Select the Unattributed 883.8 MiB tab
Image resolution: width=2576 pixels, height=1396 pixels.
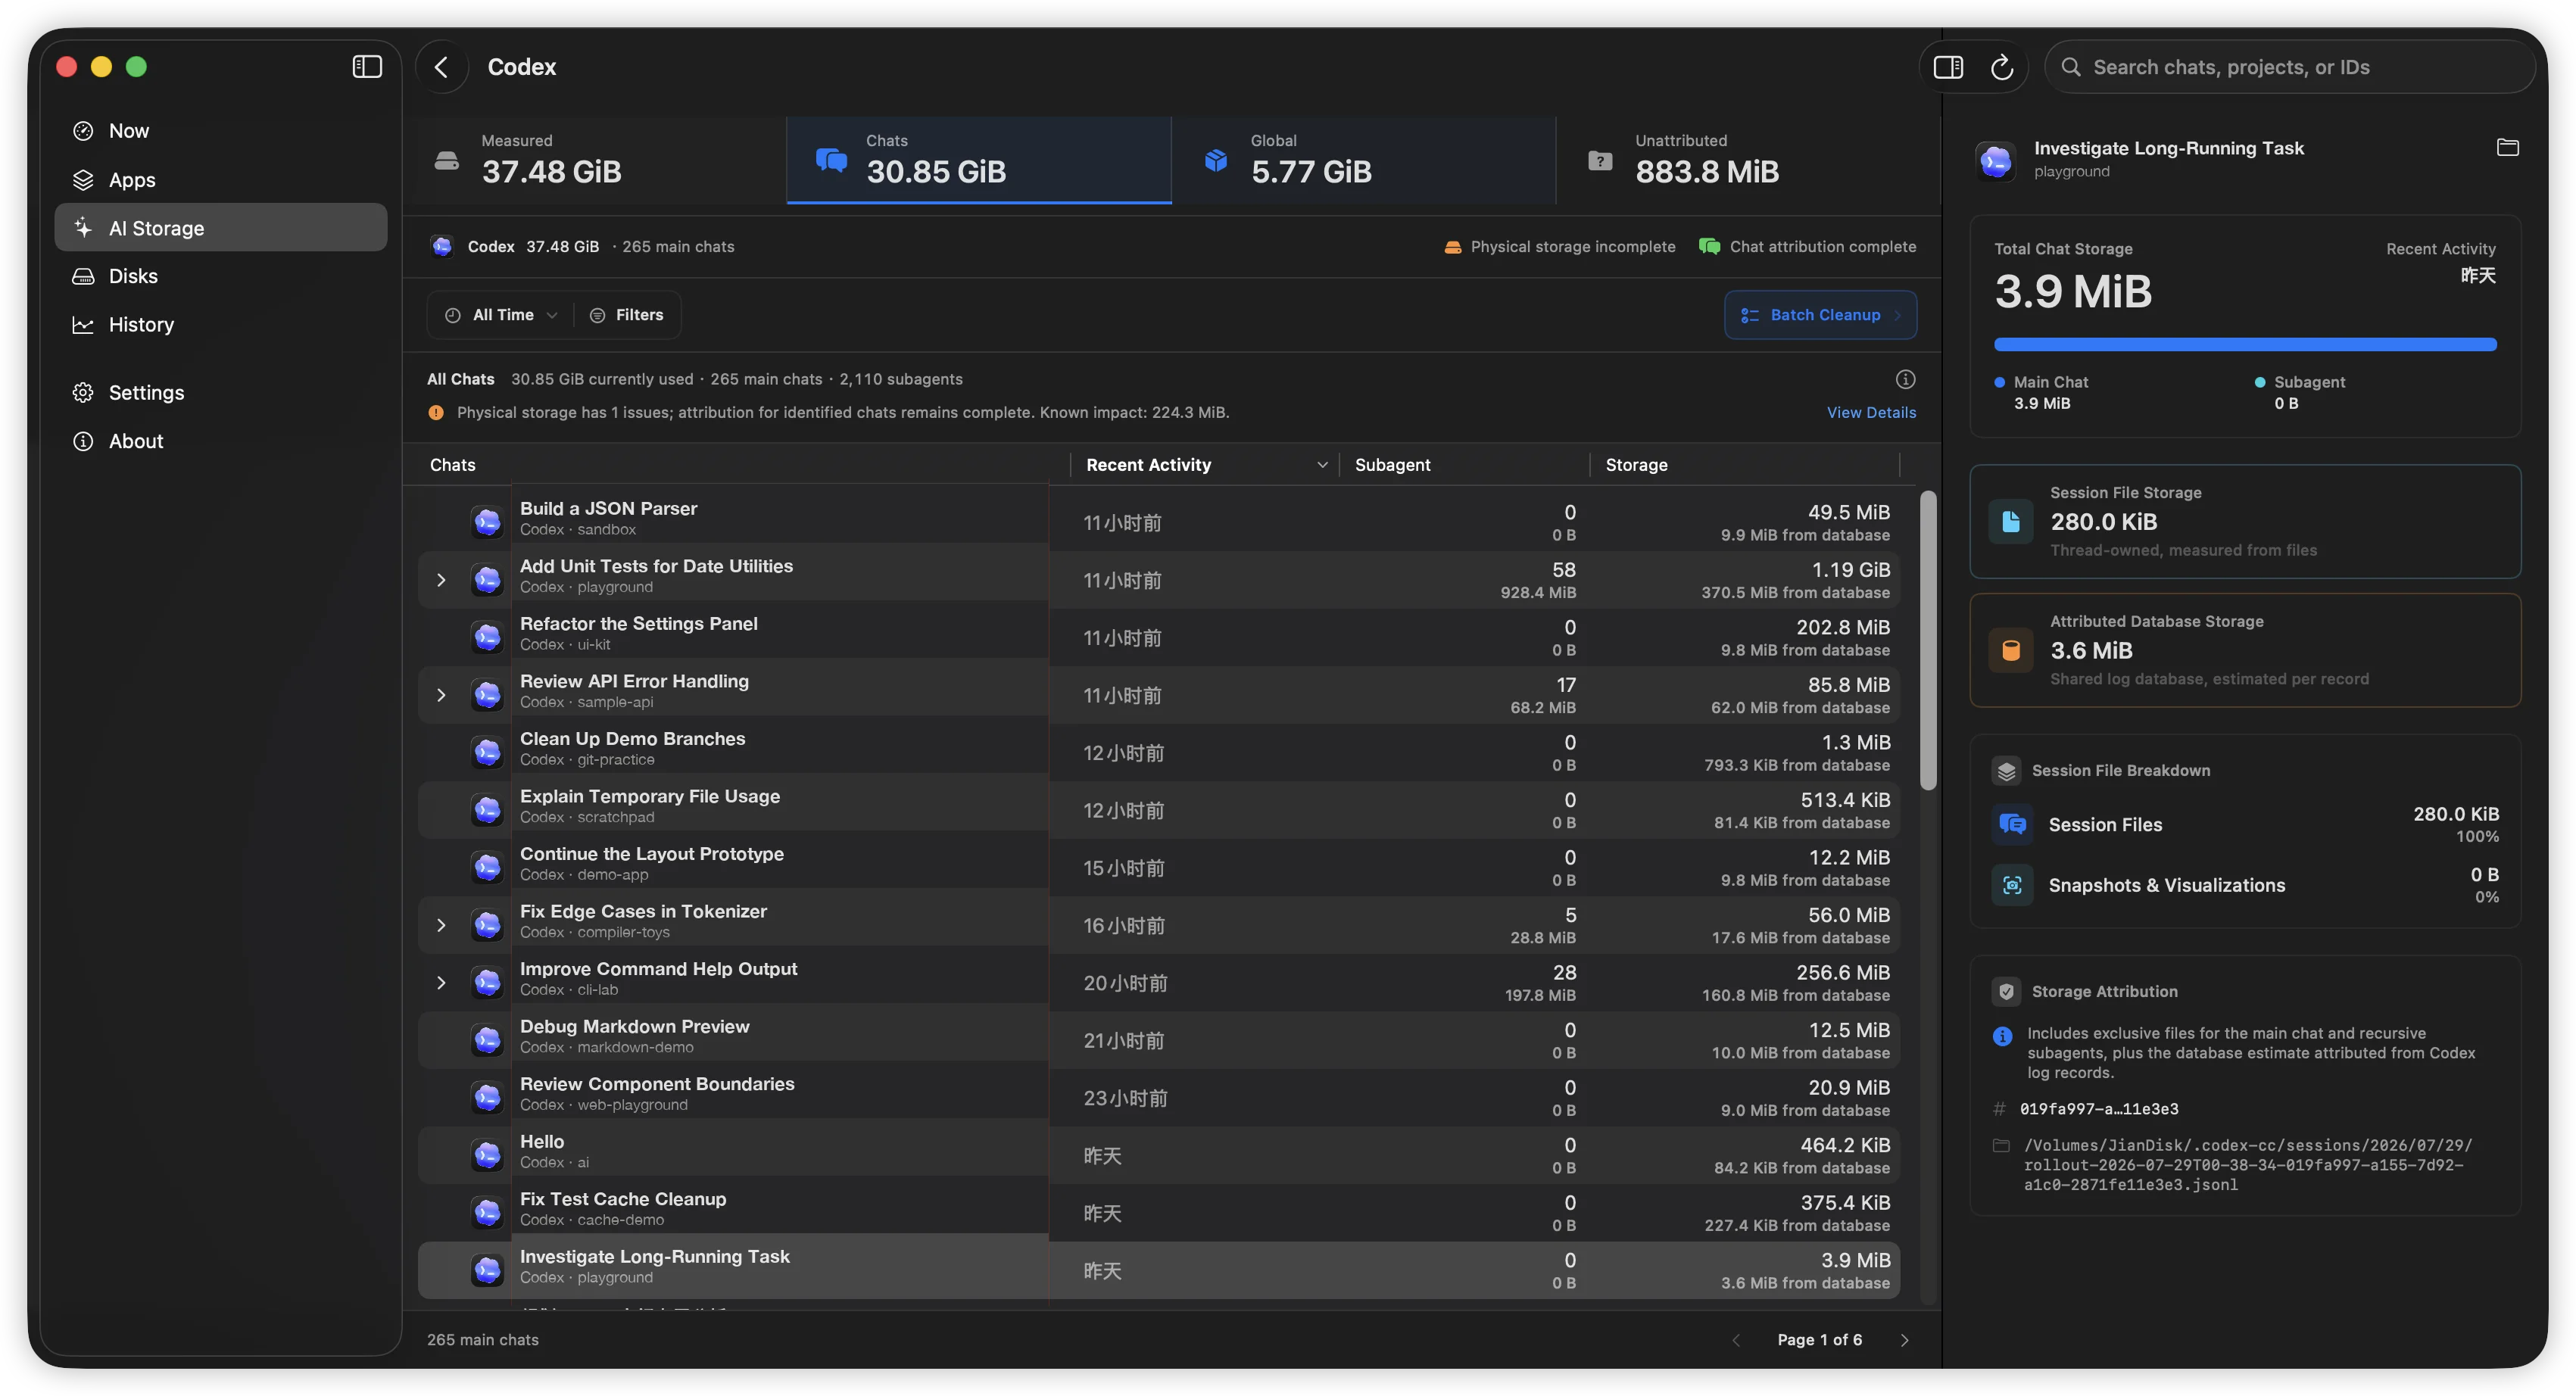(1748, 160)
